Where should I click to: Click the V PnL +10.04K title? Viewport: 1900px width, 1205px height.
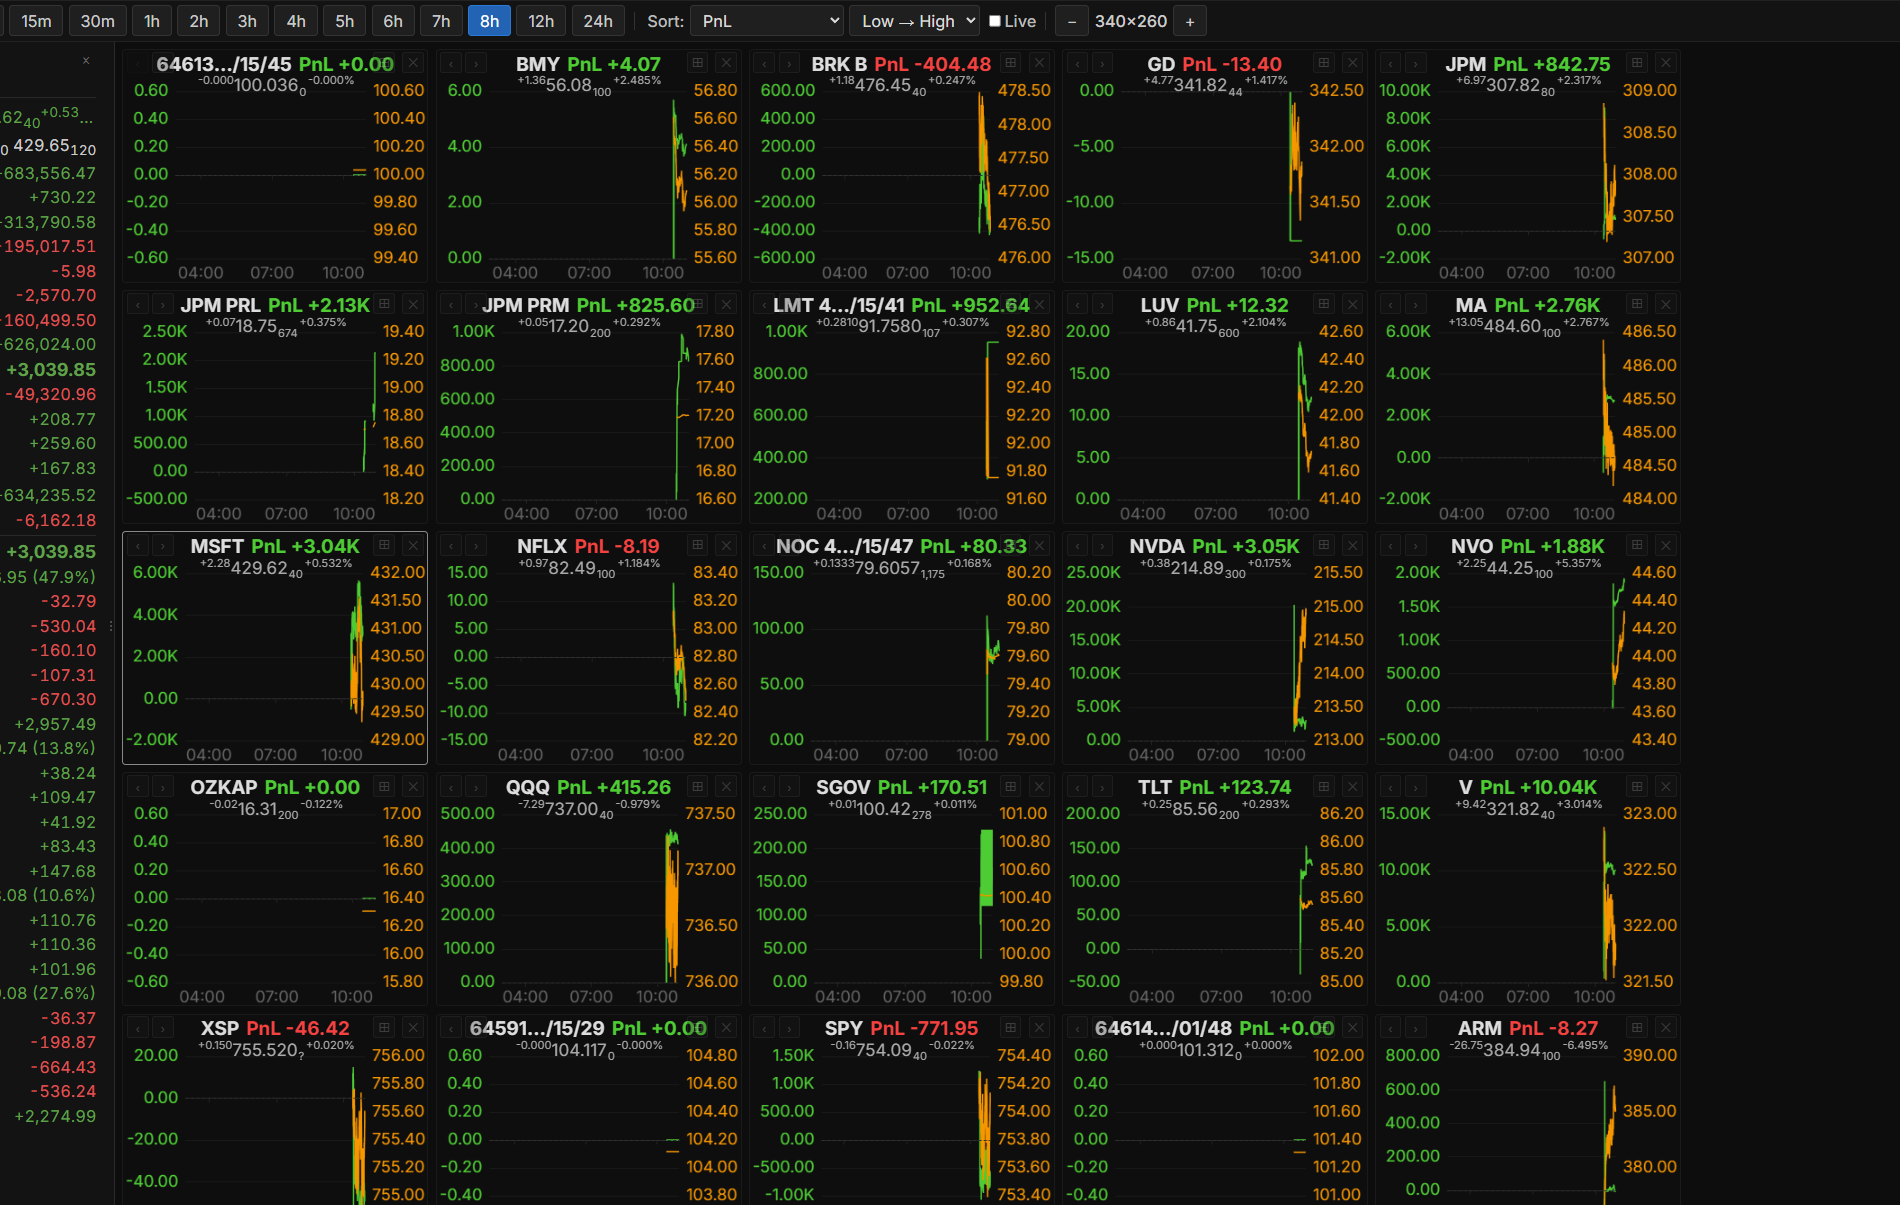click(1527, 787)
